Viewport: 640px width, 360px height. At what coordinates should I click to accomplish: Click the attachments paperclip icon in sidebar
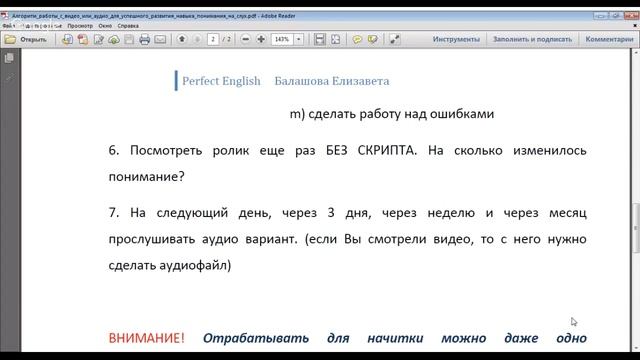click(x=9, y=78)
